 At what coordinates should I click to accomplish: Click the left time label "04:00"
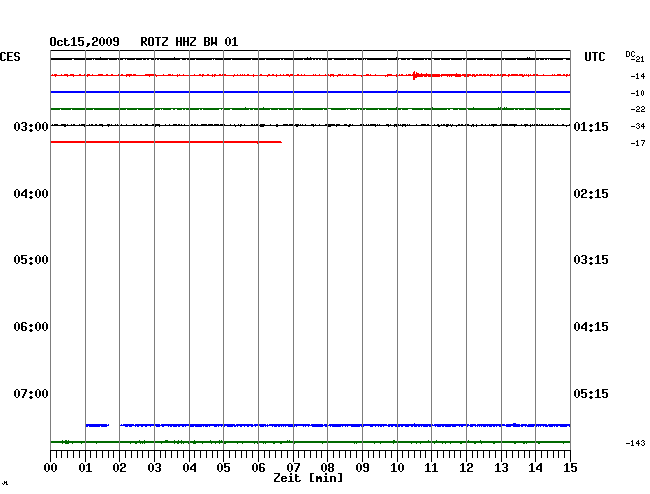tap(31, 194)
